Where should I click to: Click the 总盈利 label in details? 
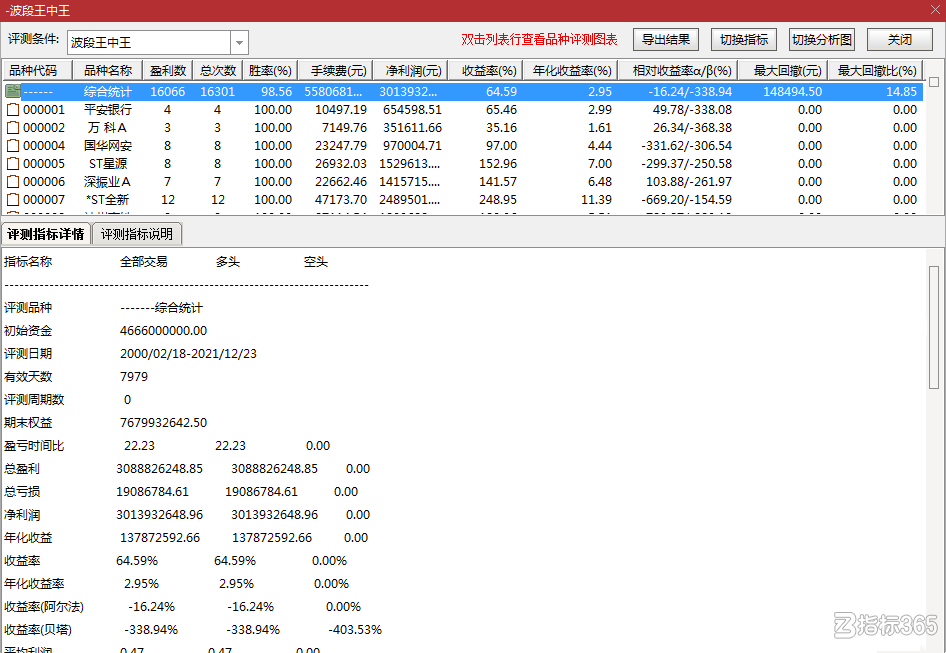(x=22, y=469)
